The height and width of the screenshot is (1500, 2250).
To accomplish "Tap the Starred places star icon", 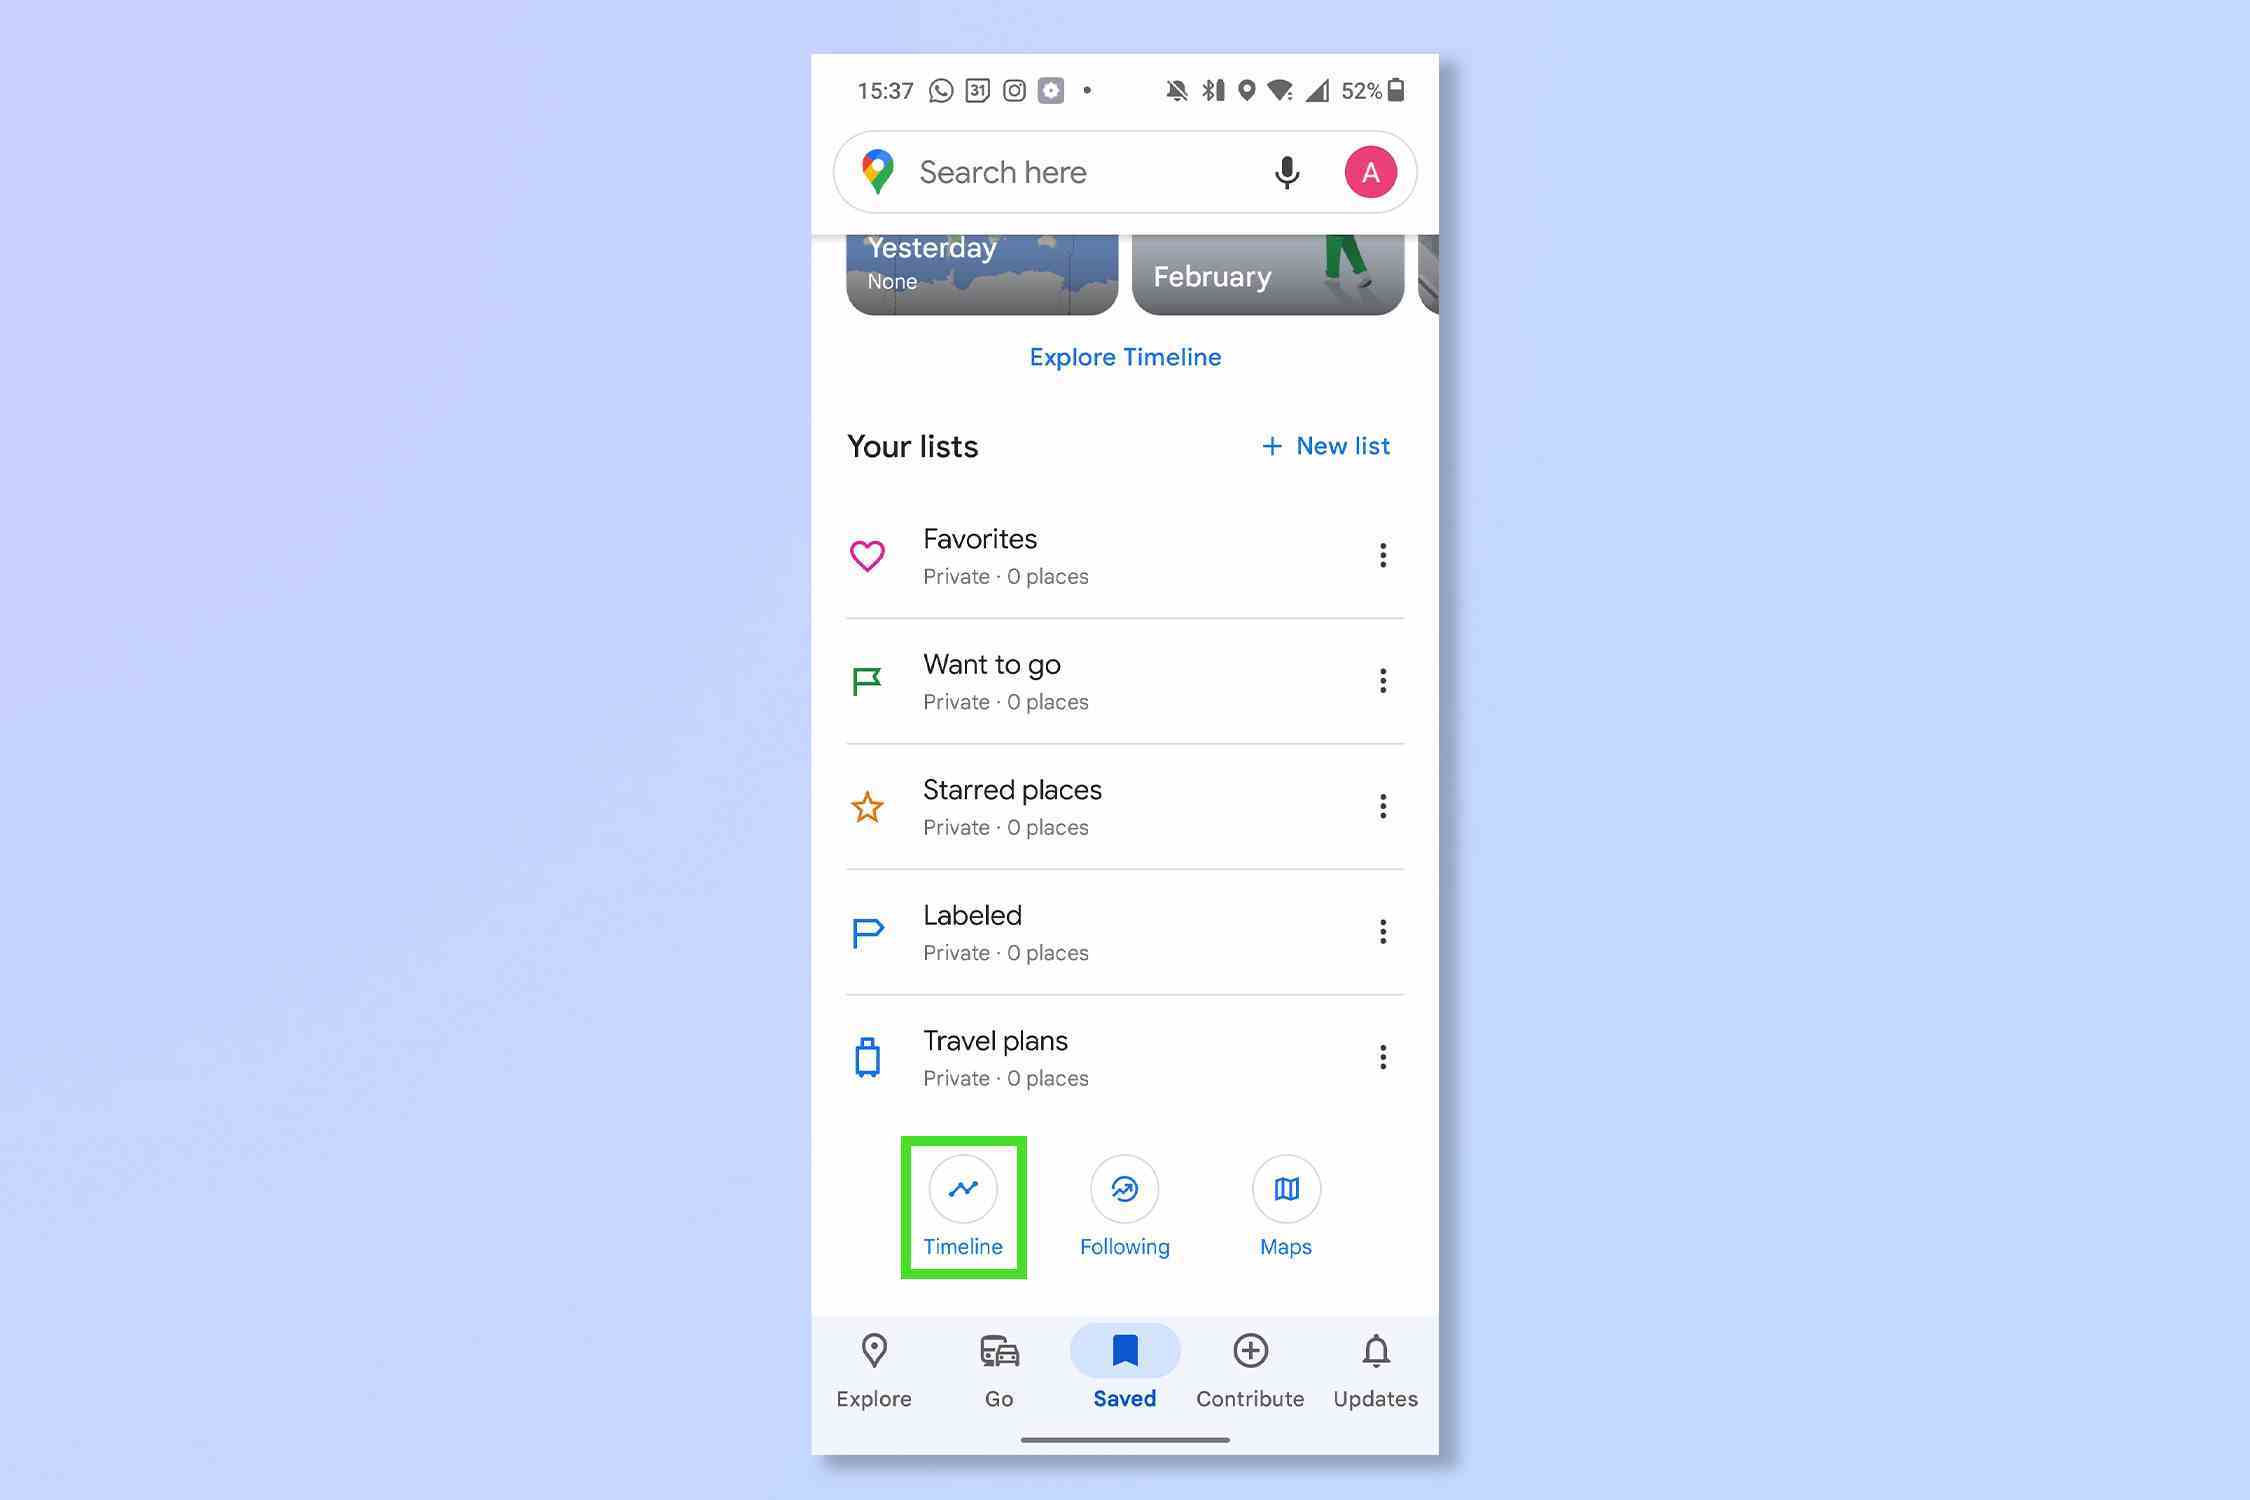I will coord(869,805).
